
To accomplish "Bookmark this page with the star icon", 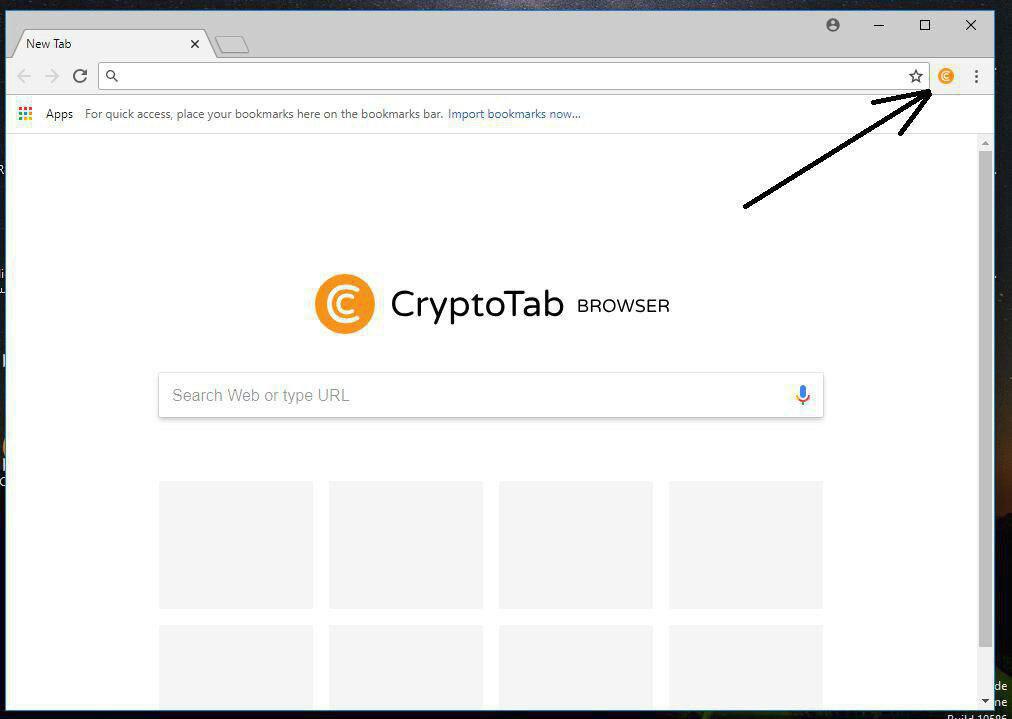I will [915, 76].
